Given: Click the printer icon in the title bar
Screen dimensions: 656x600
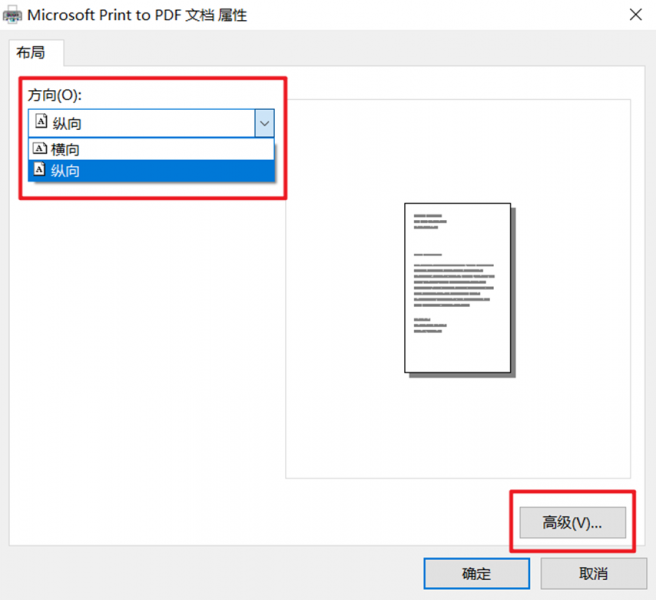Looking at the screenshot, I should (x=12, y=15).
